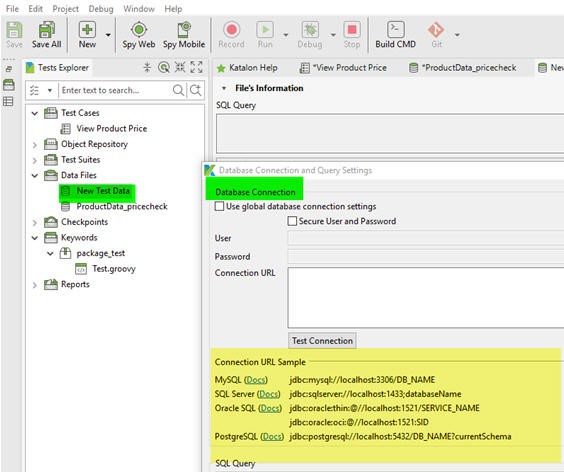The image size is (564, 472).
Task: Open advanced search icon
Action: pos(195,90)
